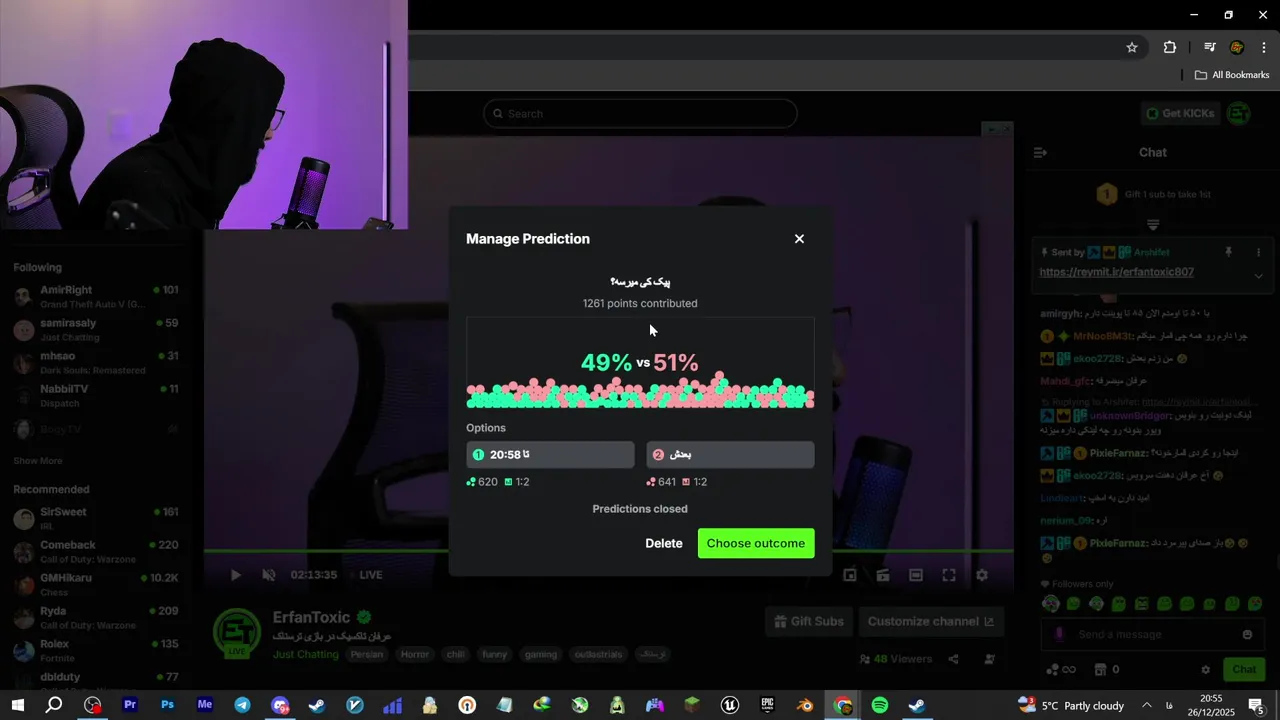Open chat settings gear
1280x720 pixels.
click(x=1206, y=669)
